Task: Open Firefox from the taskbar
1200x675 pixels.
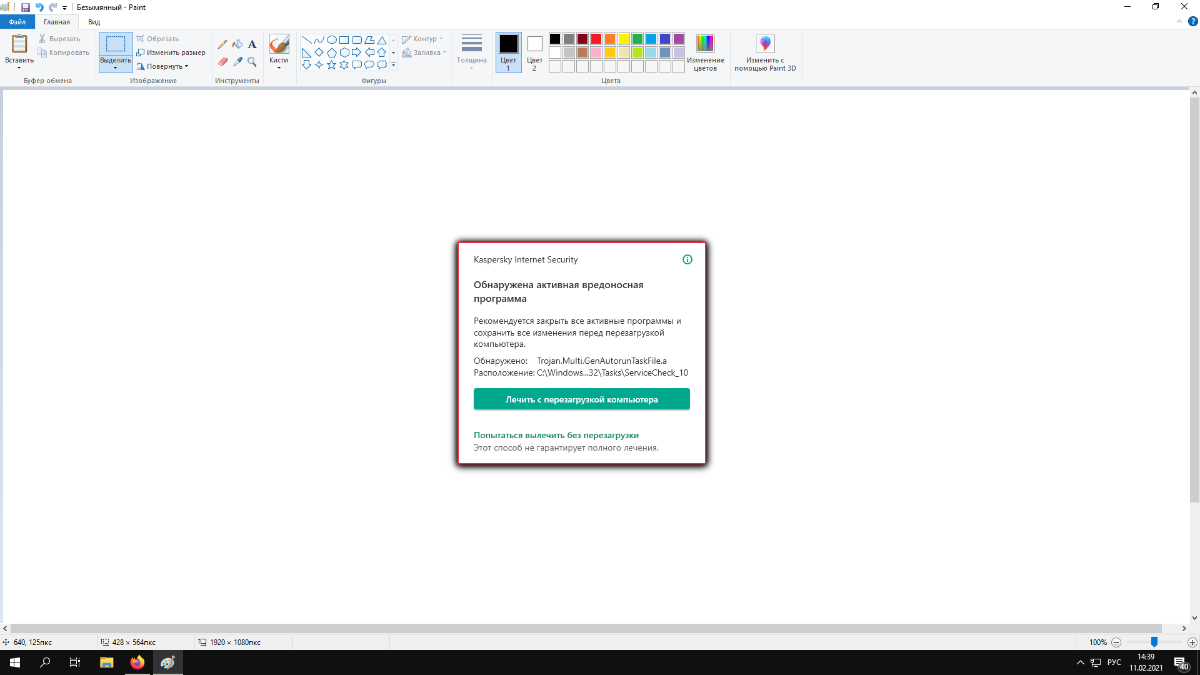Action: click(136, 662)
